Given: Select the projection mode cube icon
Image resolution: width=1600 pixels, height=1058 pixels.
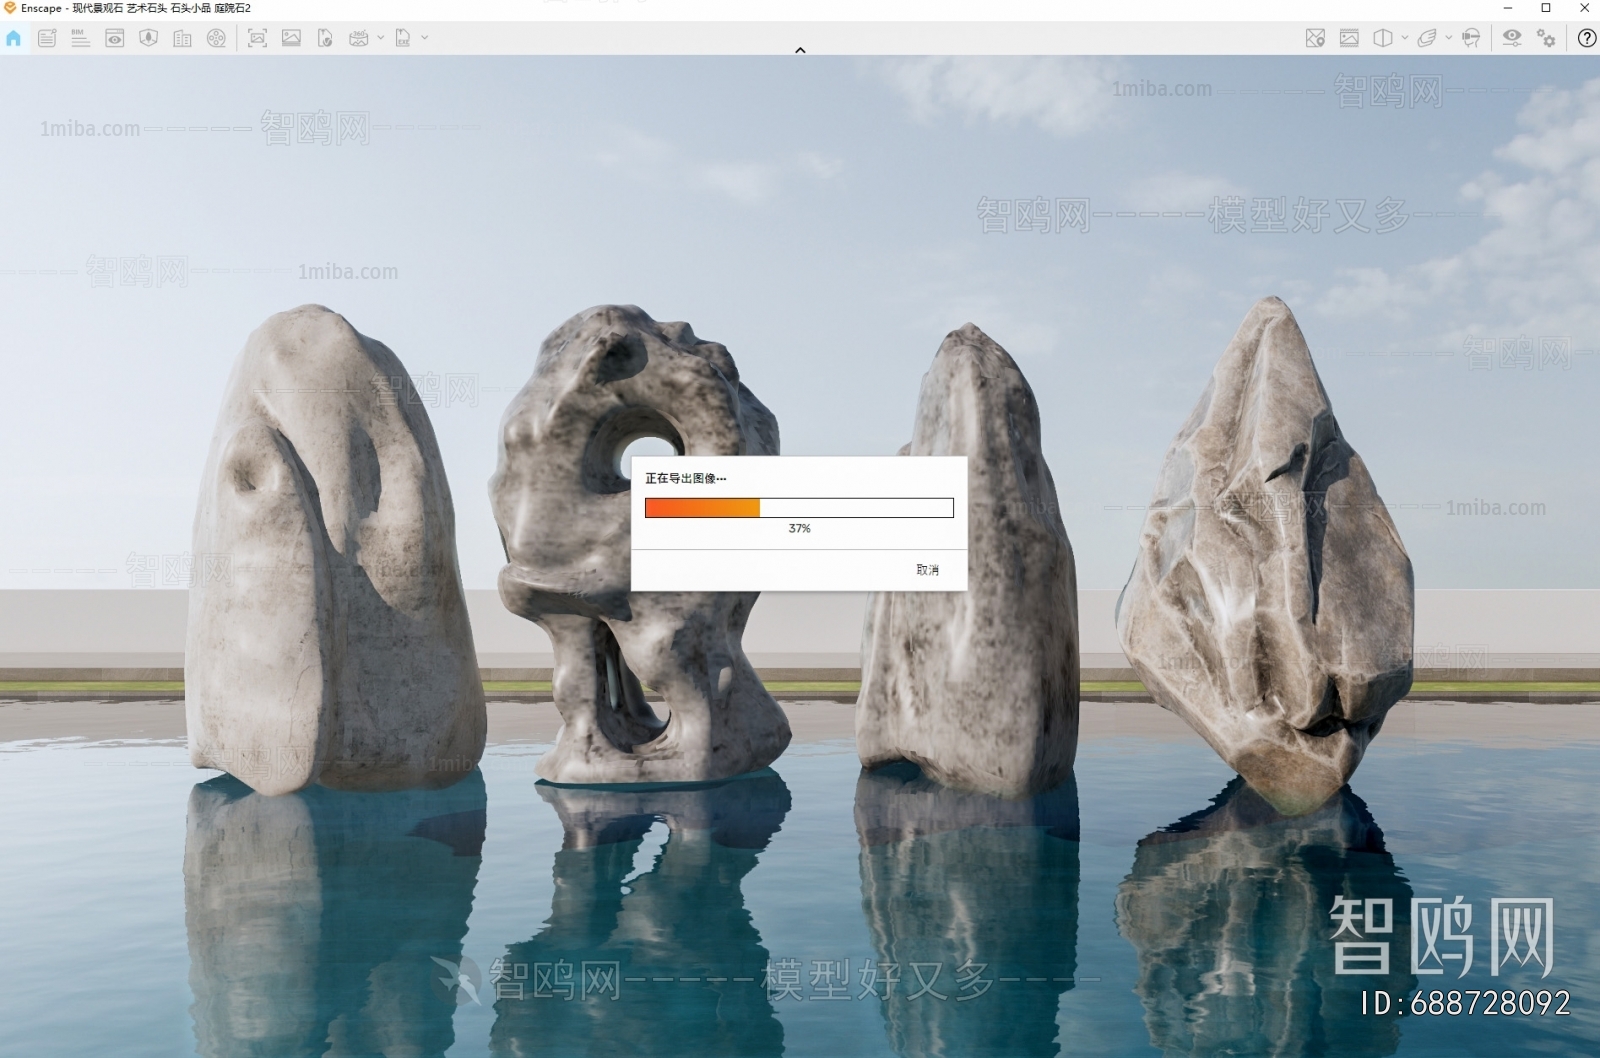Looking at the screenshot, I should 1383,38.
